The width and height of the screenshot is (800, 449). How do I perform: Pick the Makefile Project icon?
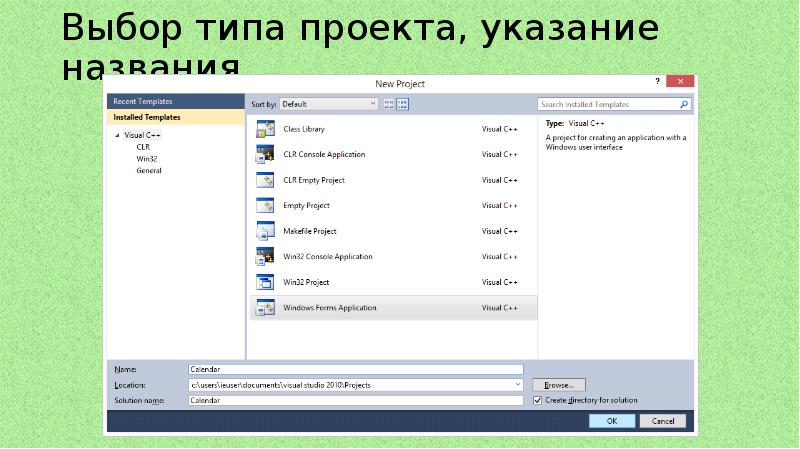265,231
